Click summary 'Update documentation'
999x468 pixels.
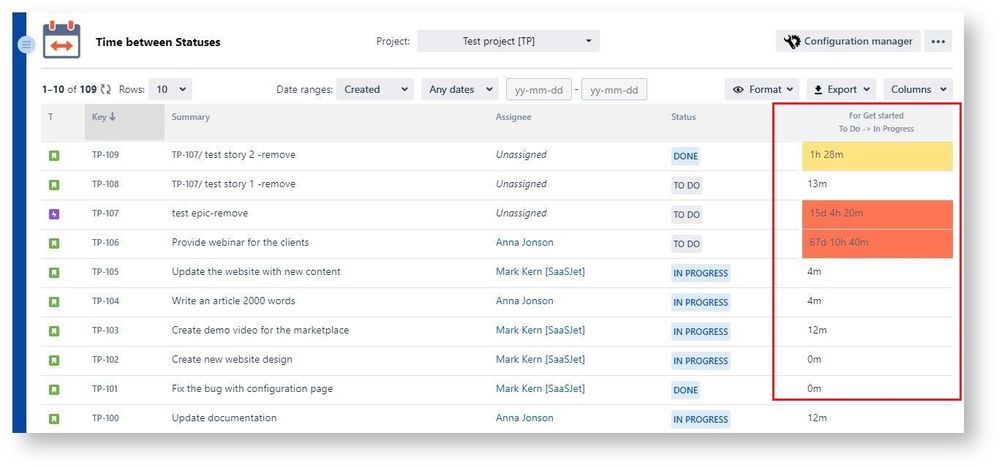pos(224,418)
